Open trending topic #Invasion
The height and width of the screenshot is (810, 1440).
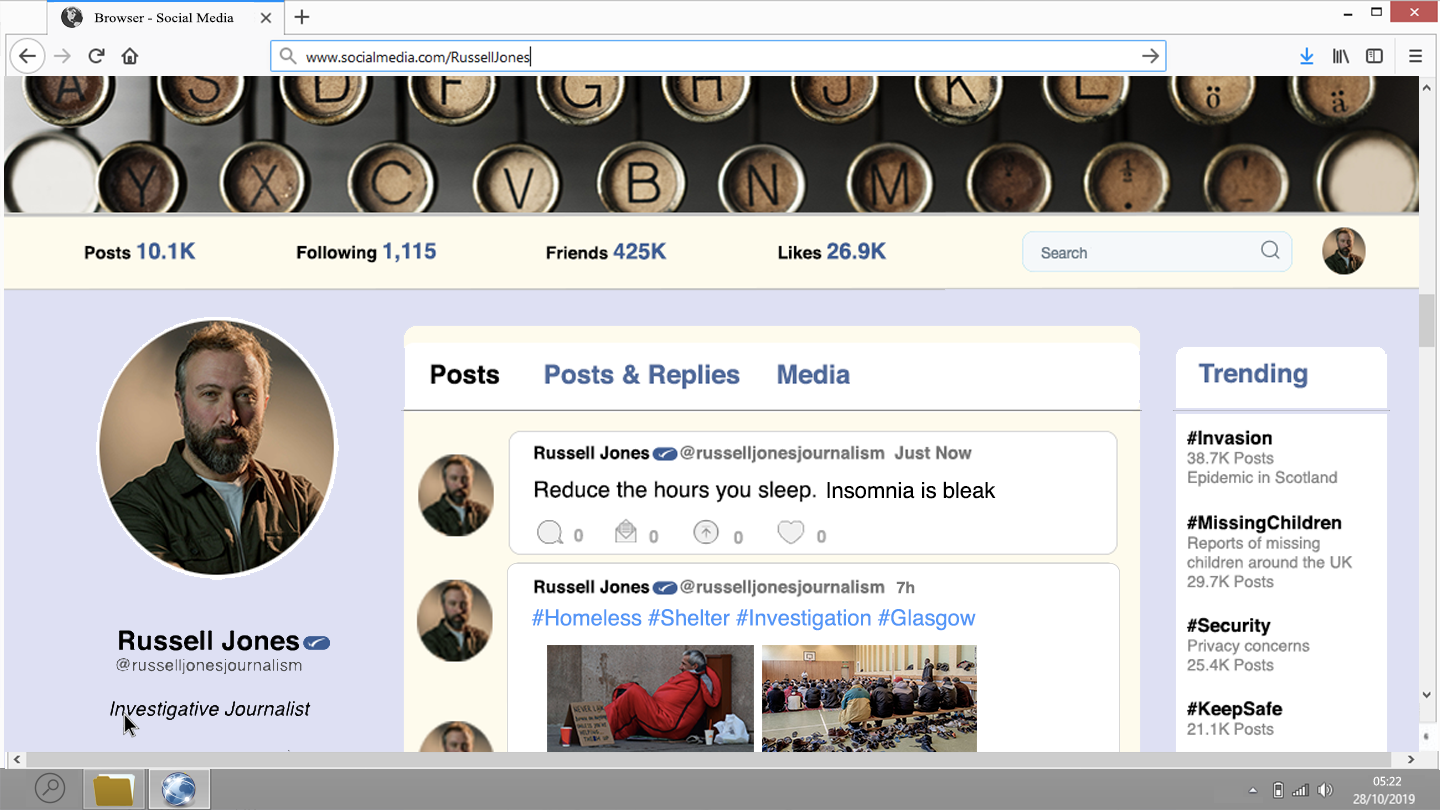(1230, 438)
